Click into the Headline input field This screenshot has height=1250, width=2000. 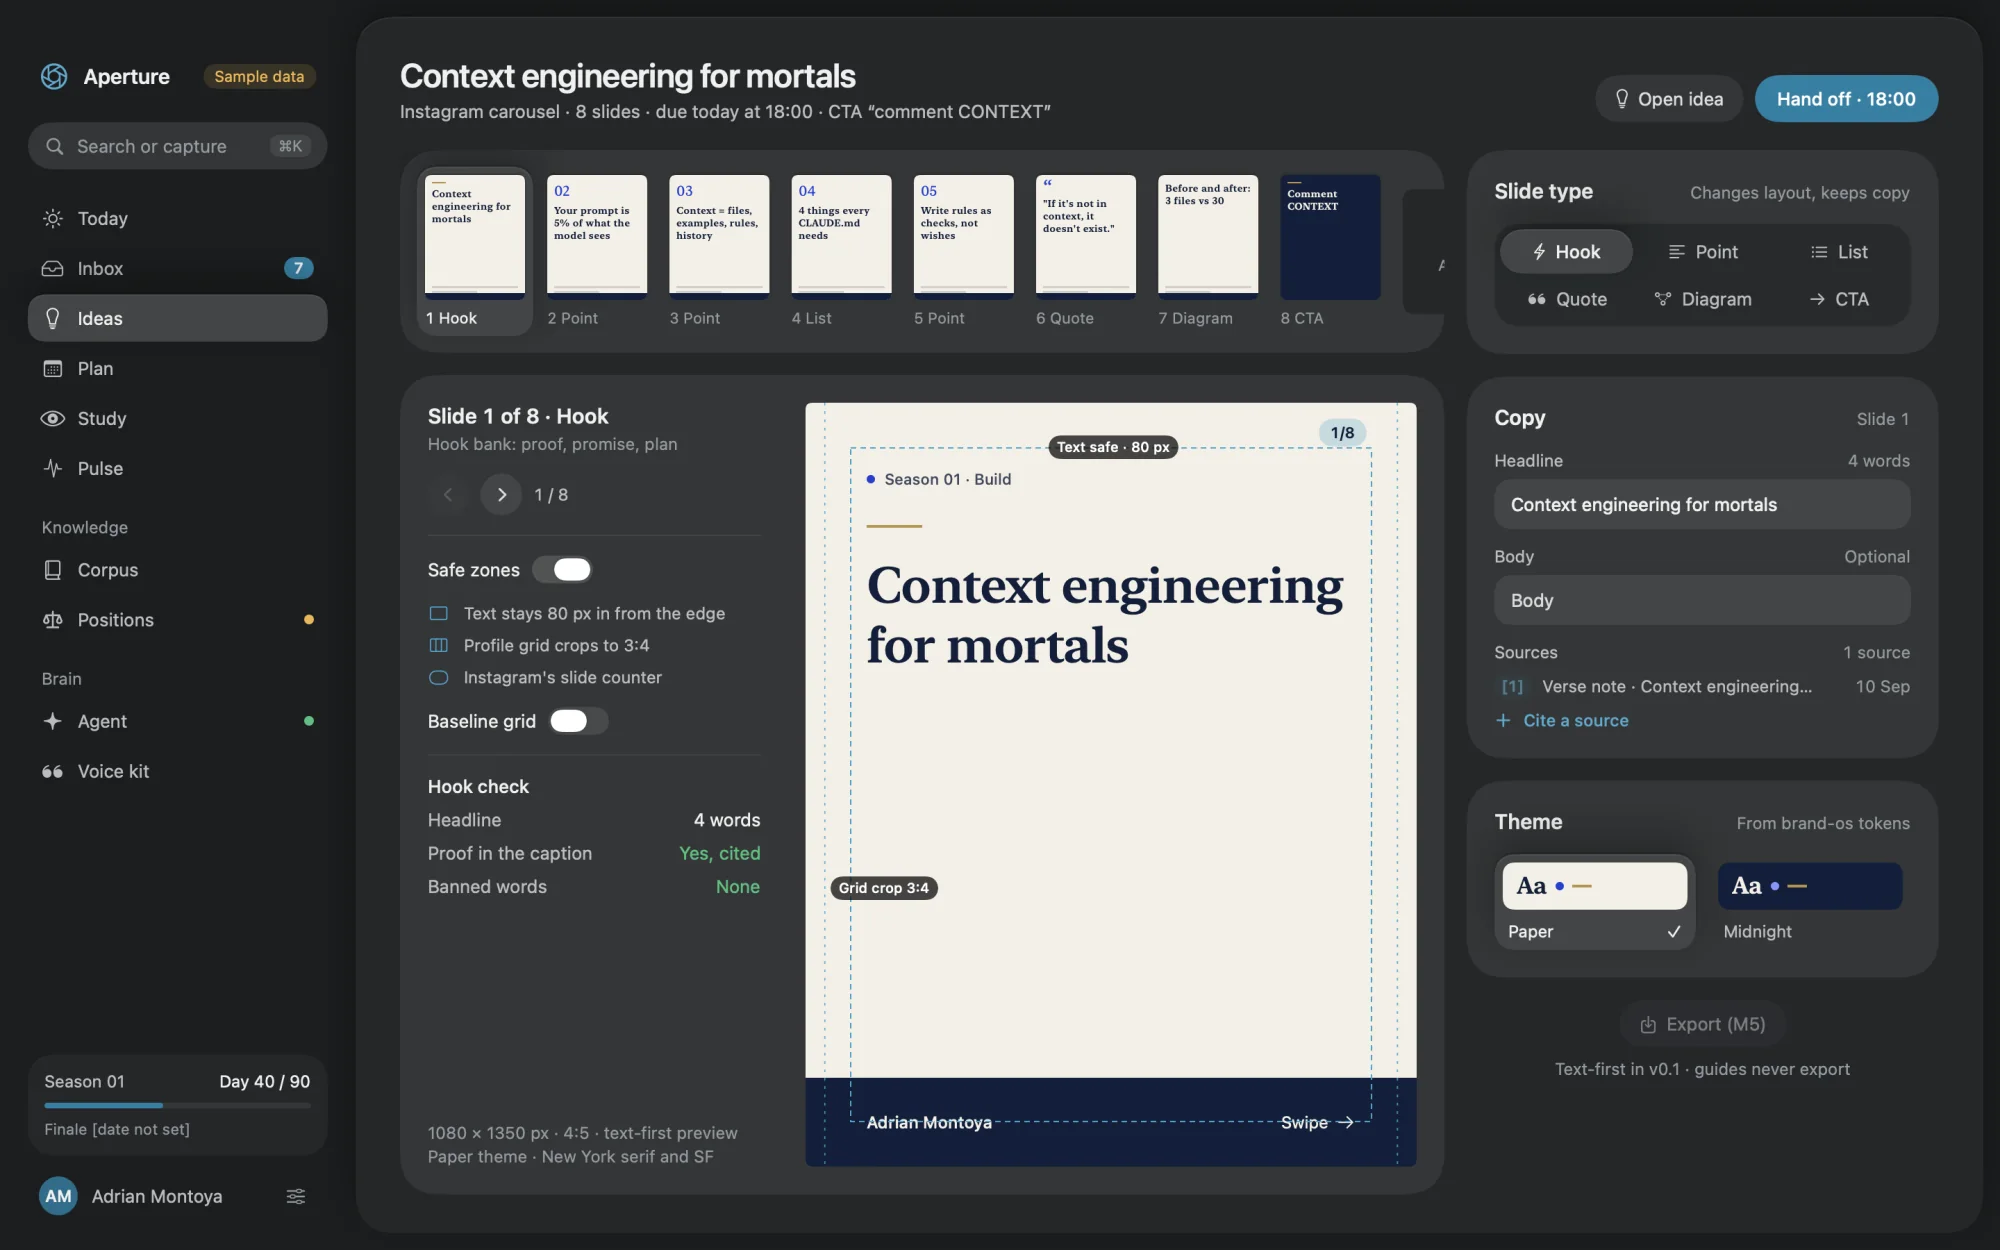click(1702, 504)
